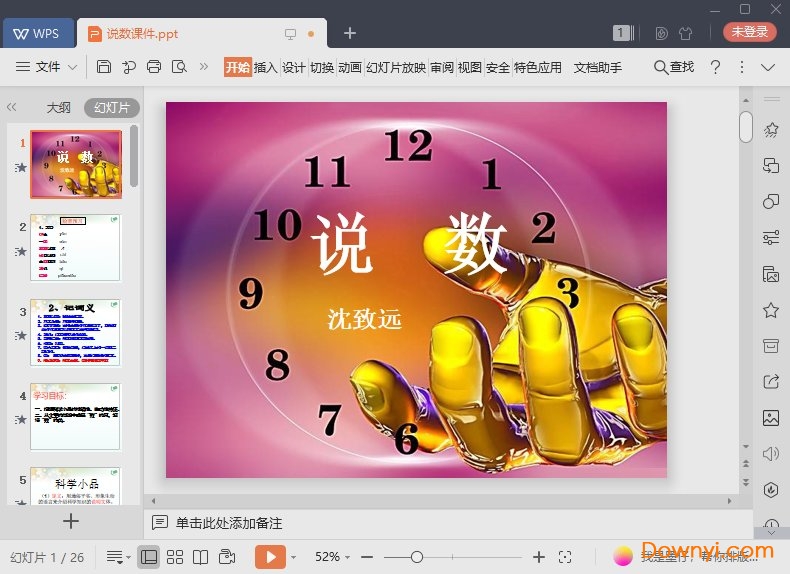Click 单击此处添加备注 notes field
The width and height of the screenshot is (790, 574).
(x=229, y=523)
